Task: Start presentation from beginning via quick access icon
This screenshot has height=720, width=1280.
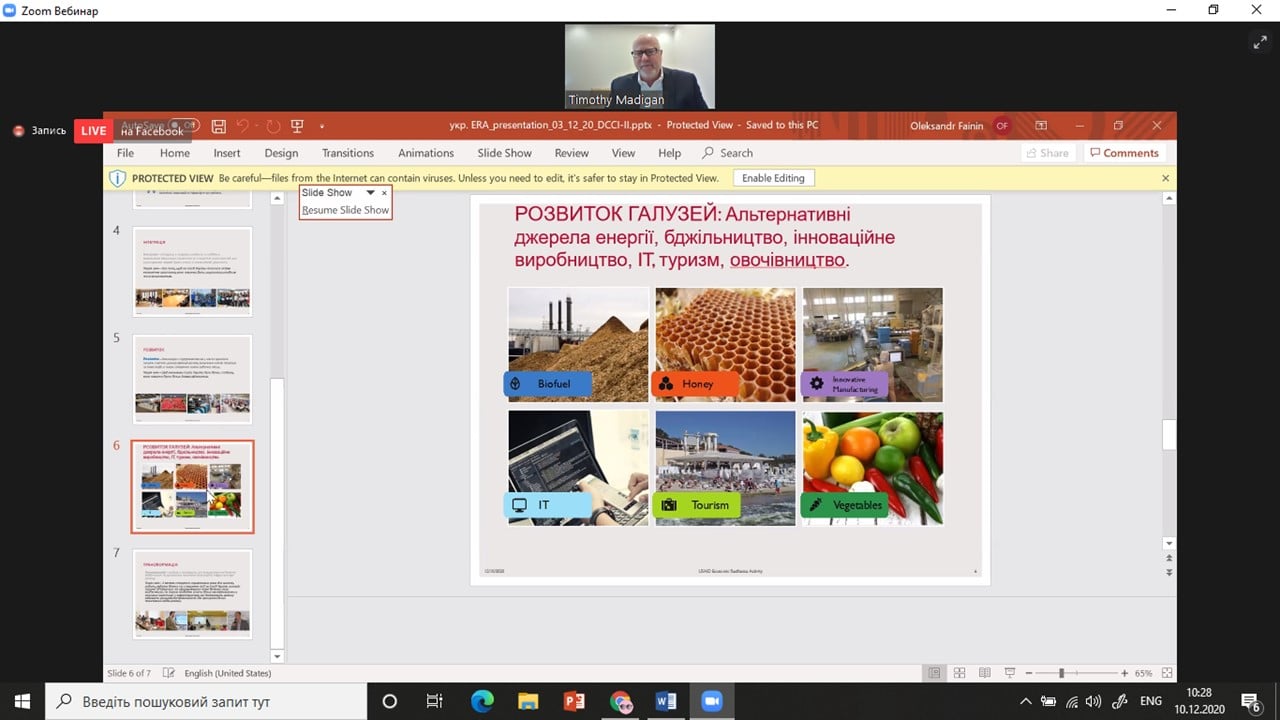Action: (x=297, y=126)
